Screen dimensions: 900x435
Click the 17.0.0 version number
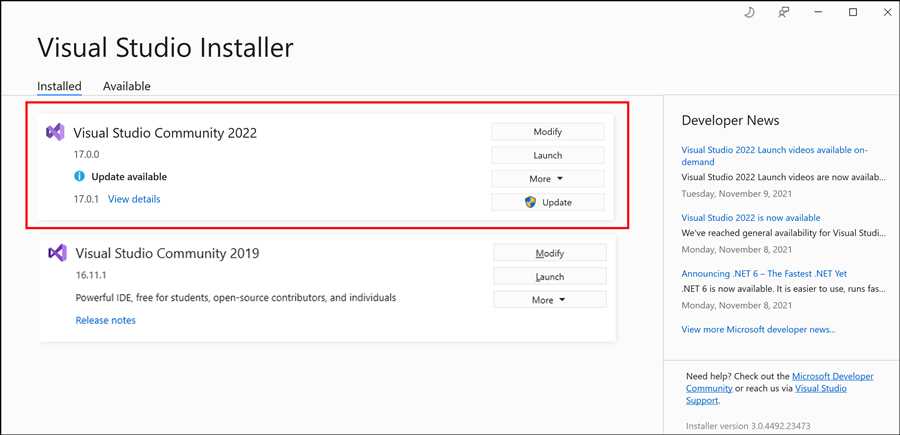tap(86, 154)
